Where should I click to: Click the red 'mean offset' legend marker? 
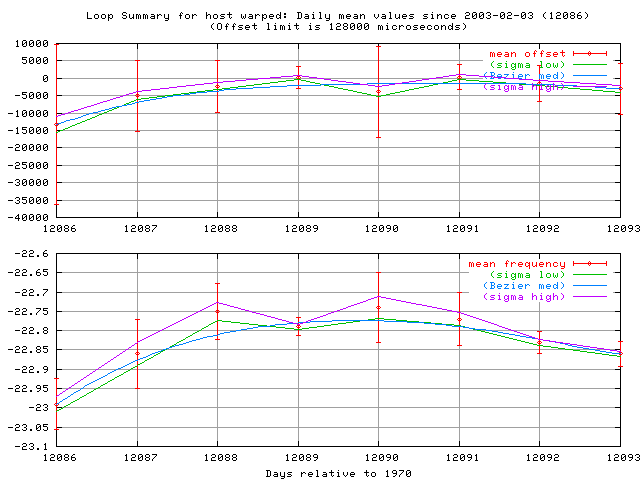pos(590,54)
